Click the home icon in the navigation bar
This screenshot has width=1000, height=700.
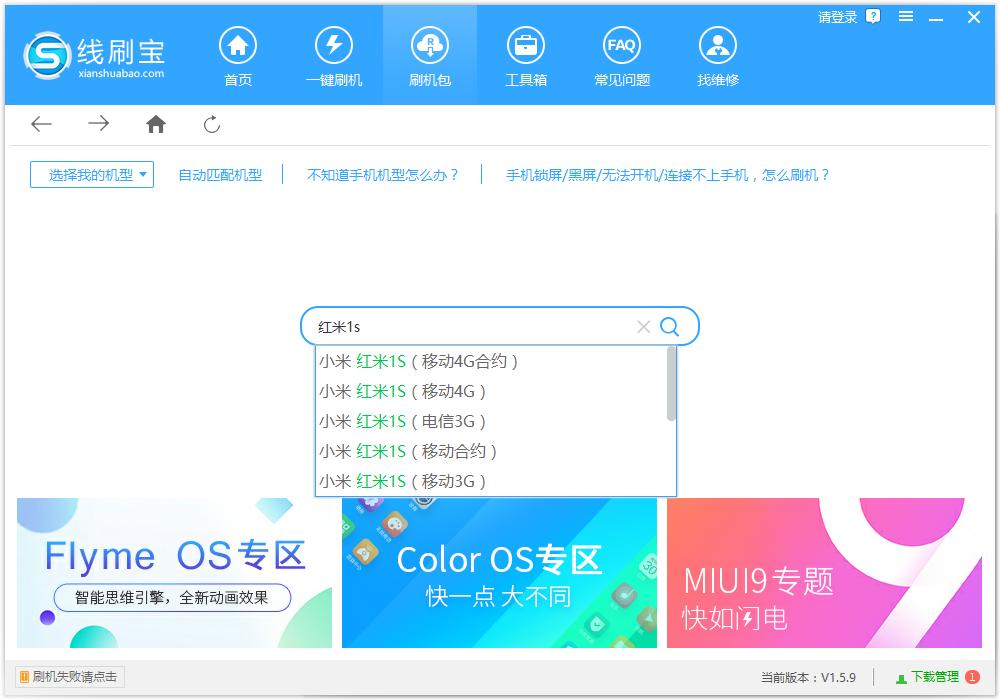pos(155,124)
